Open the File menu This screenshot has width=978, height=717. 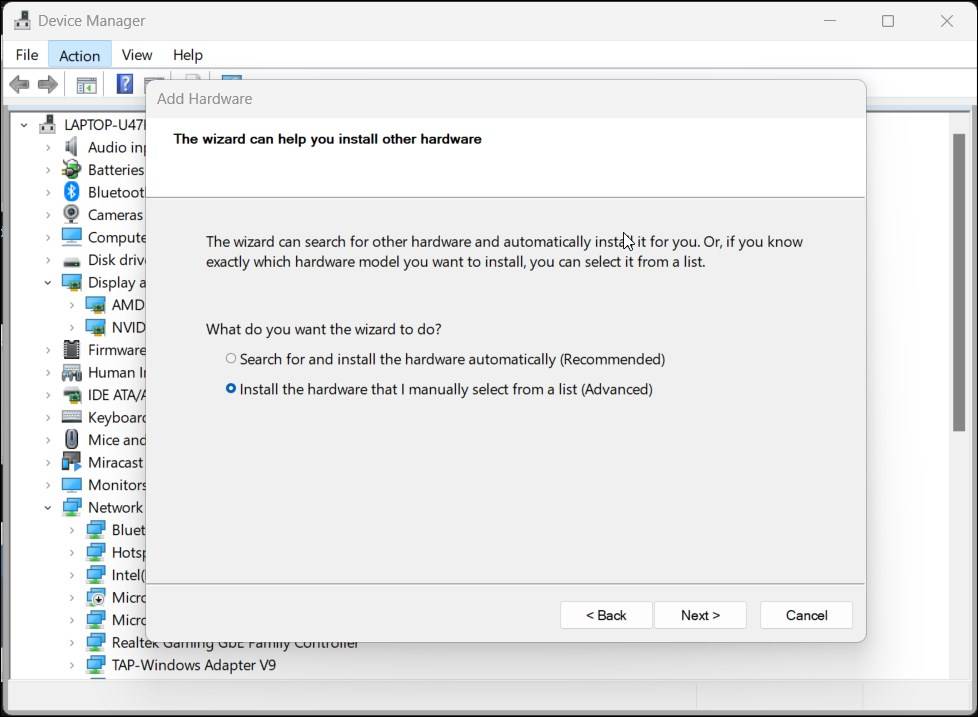[27, 55]
